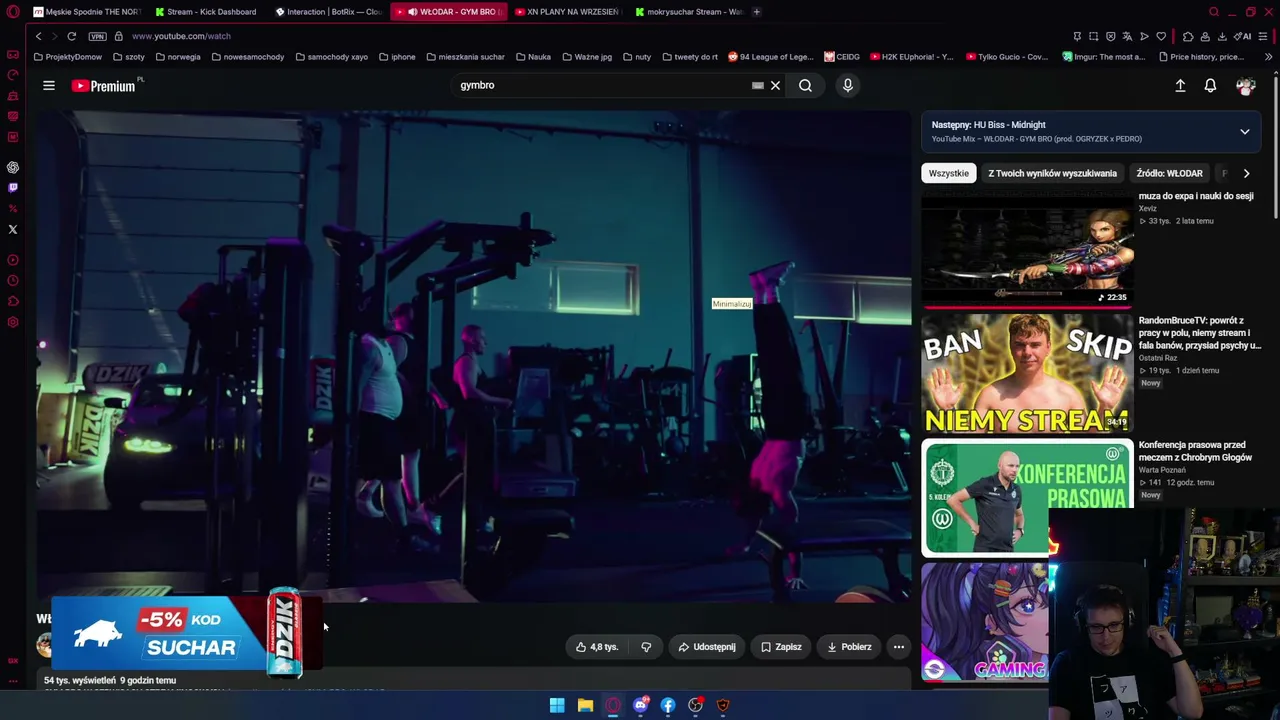Open more video actions three-dot menu
The width and height of the screenshot is (1280, 720).
pyautogui.click(x=899, y=647)
